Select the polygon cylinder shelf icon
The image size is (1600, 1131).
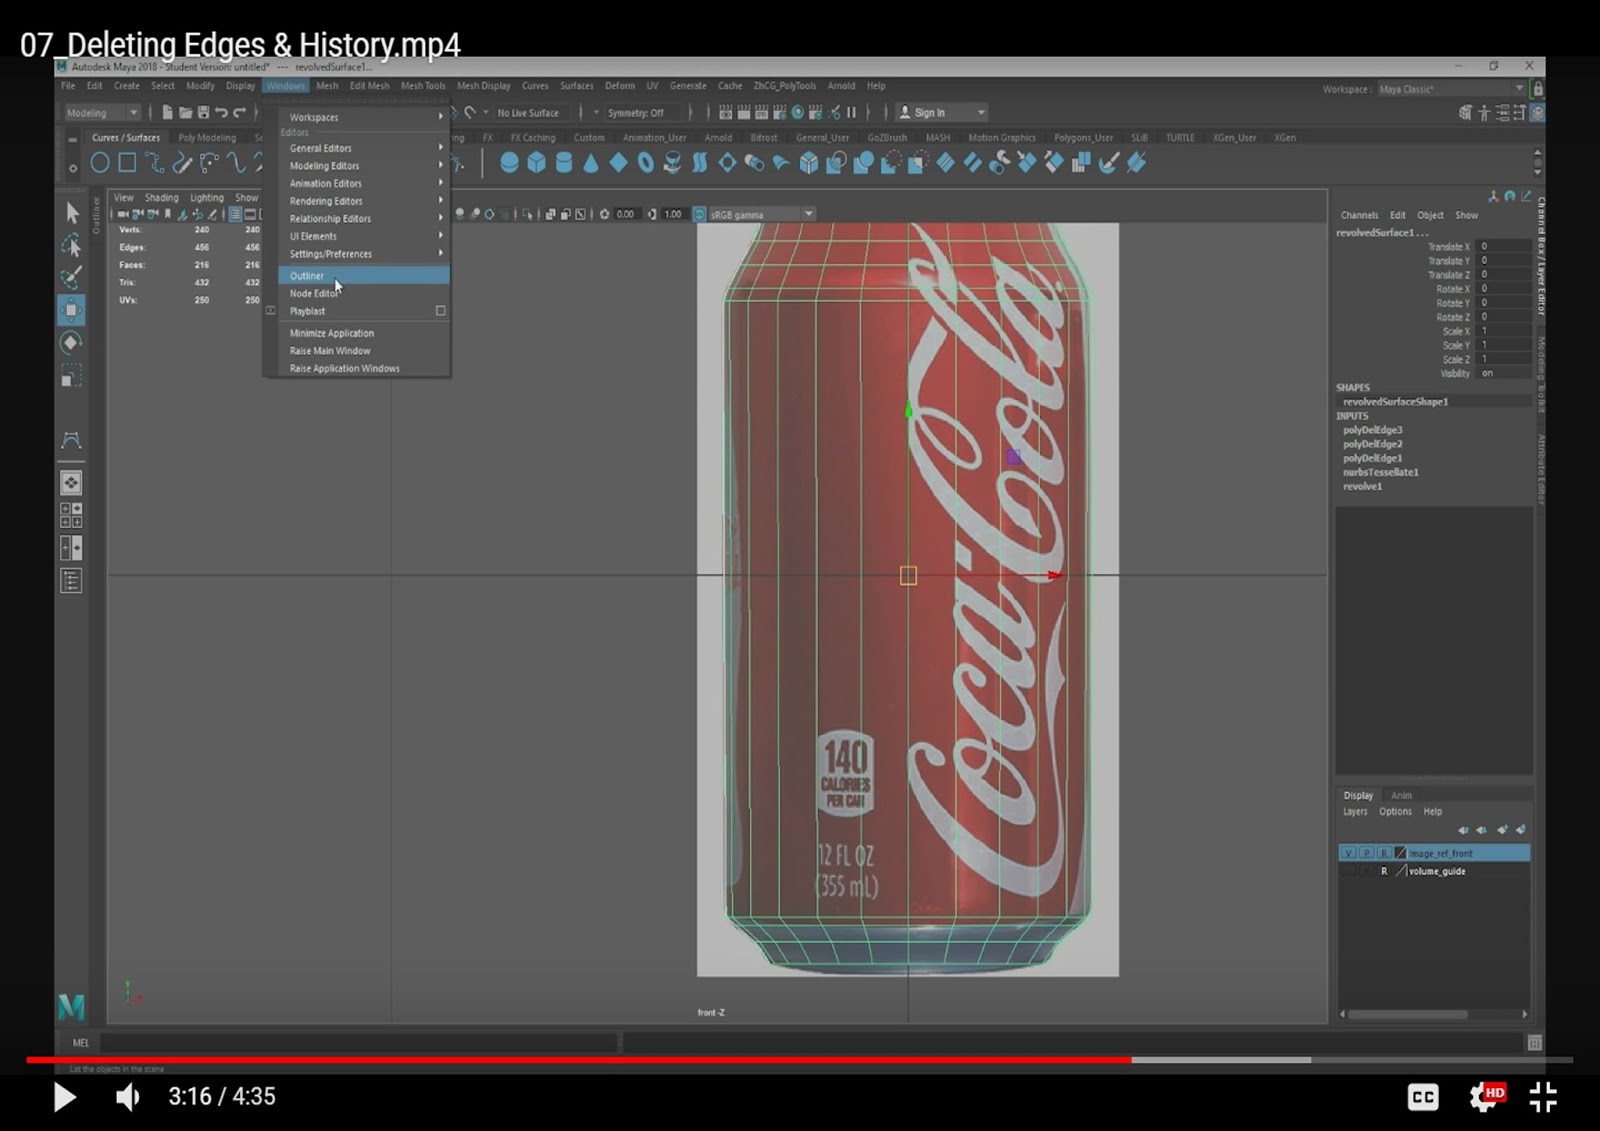pyautogui.click(x=565, y=162)
